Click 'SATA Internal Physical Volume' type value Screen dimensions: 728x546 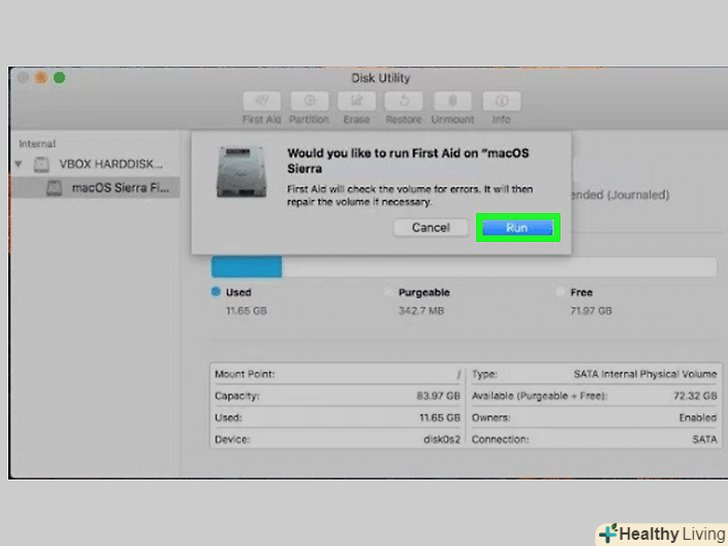click(x=645, y=374)
